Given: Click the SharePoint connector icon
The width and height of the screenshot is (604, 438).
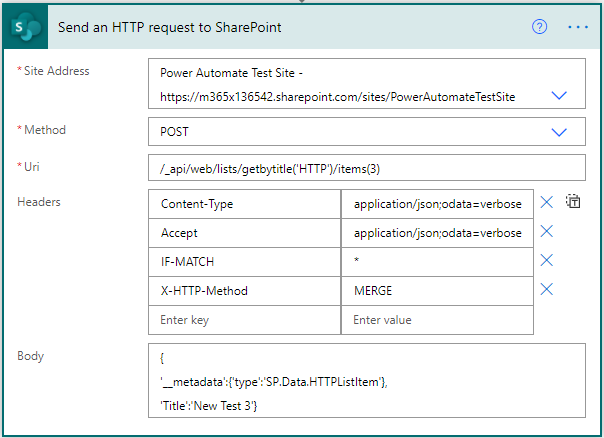Looking at the screenshot, I should click(x=25, y=27).
